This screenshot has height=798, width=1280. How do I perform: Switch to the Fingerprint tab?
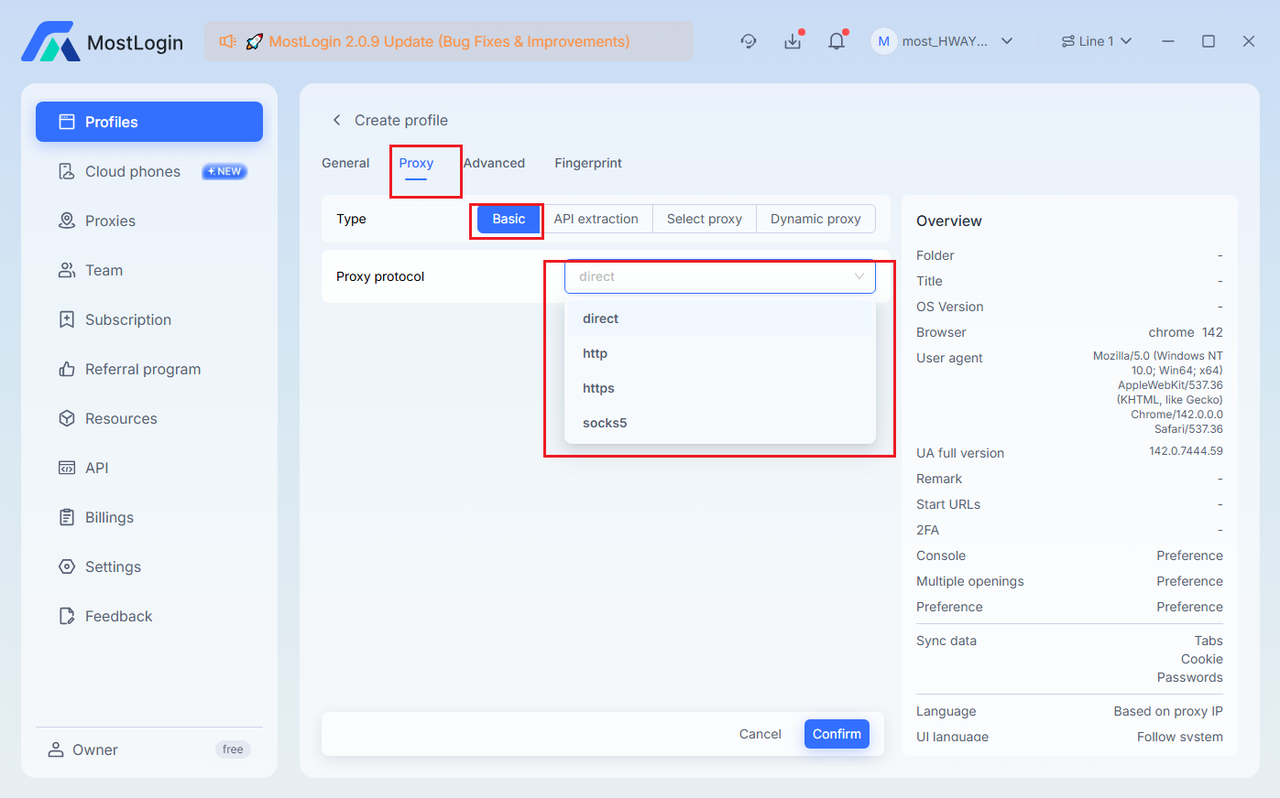pos(588,163)
